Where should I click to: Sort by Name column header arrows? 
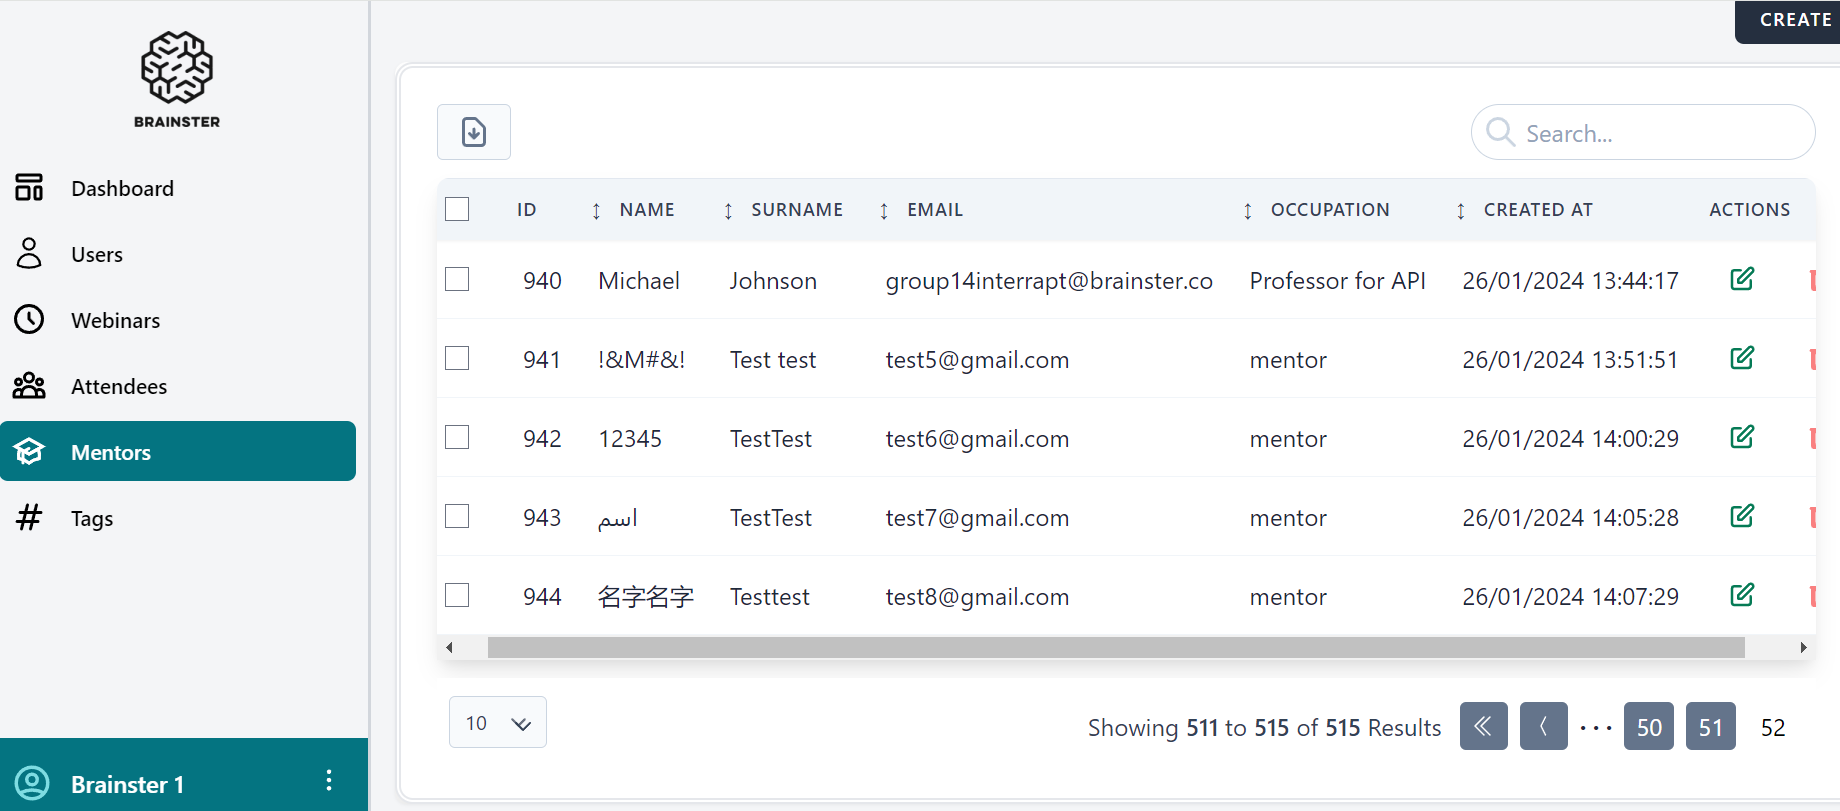[x=596, y=210]
